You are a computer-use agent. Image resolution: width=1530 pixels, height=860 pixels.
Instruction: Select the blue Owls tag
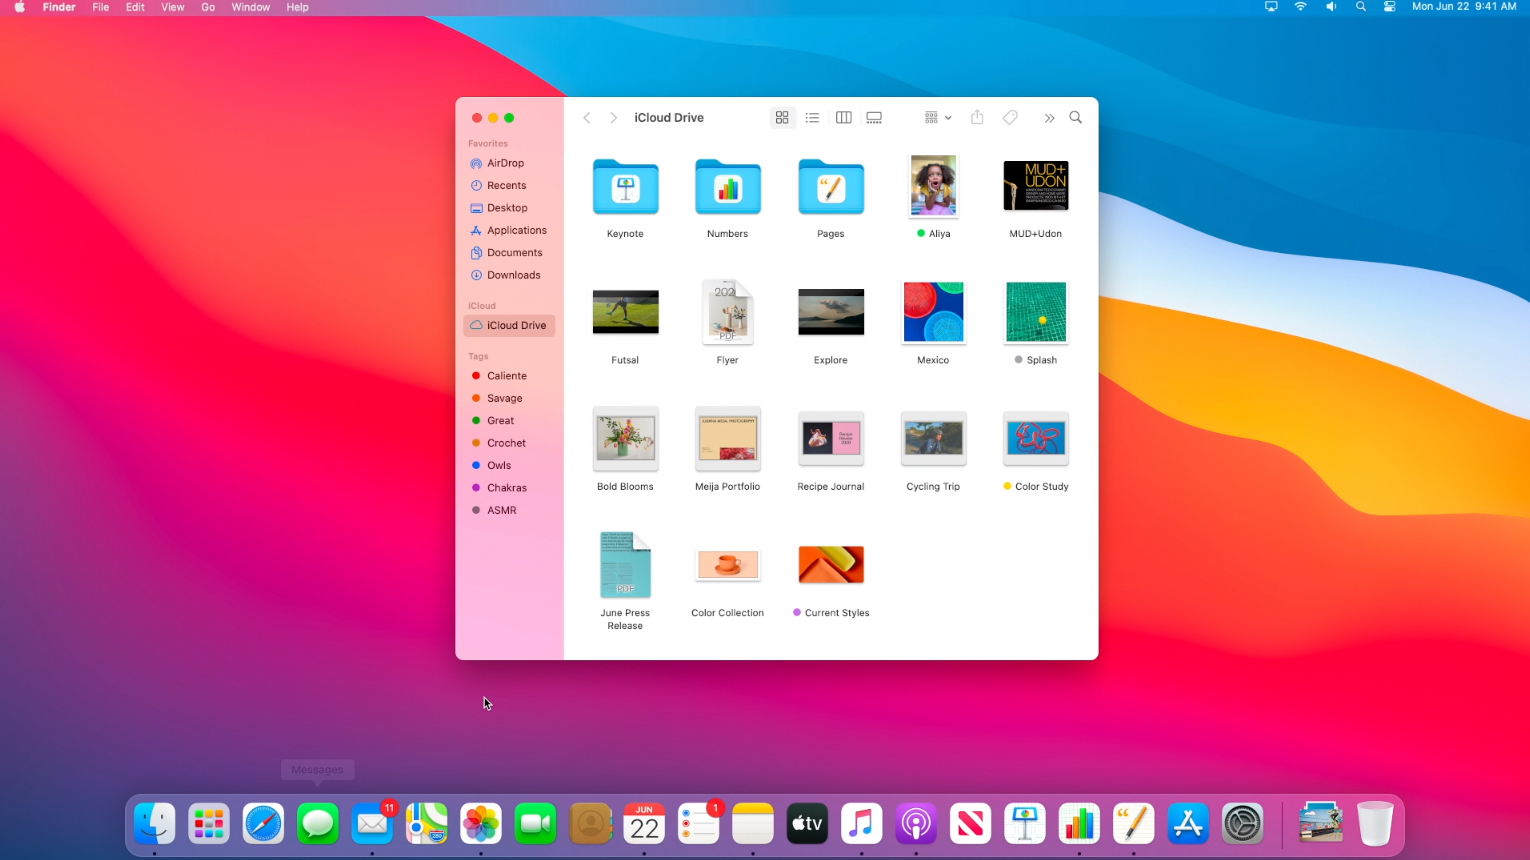pos(498,466)
